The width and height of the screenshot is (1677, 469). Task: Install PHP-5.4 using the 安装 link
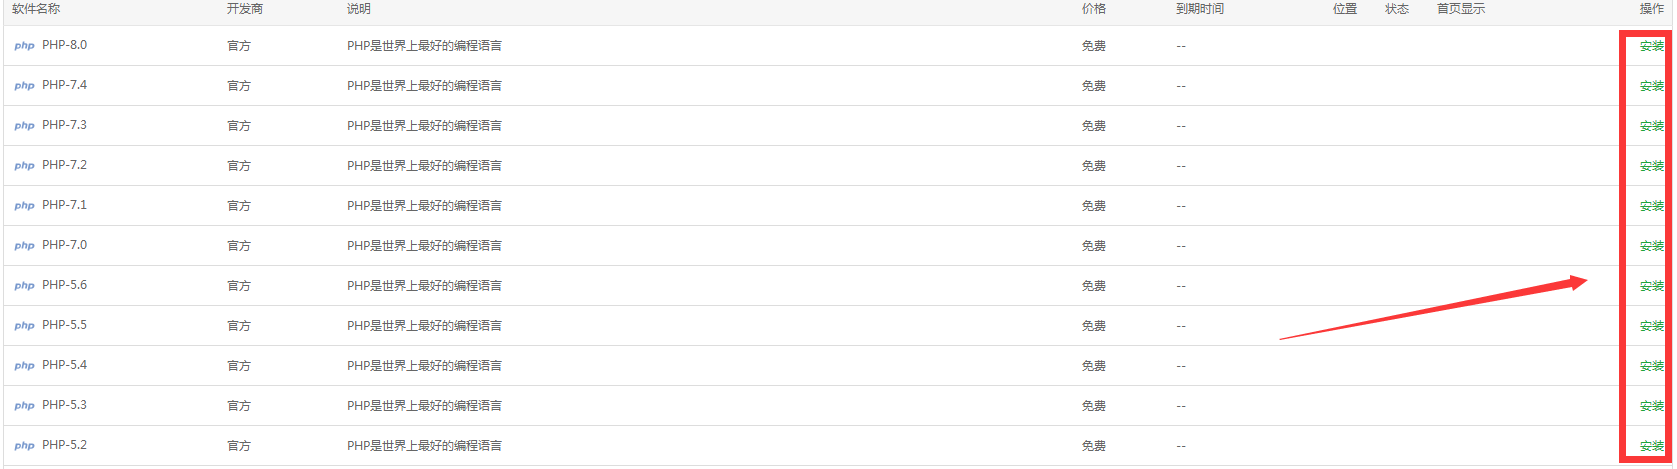click(1651, 366)
